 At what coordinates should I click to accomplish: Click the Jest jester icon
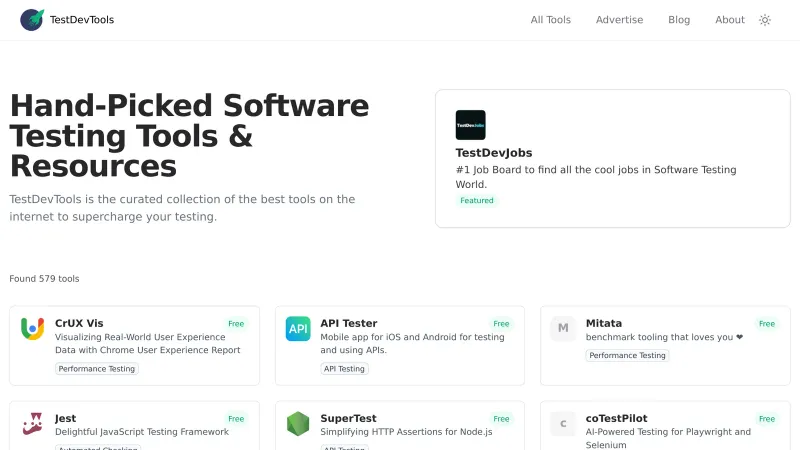coord(33,423)
